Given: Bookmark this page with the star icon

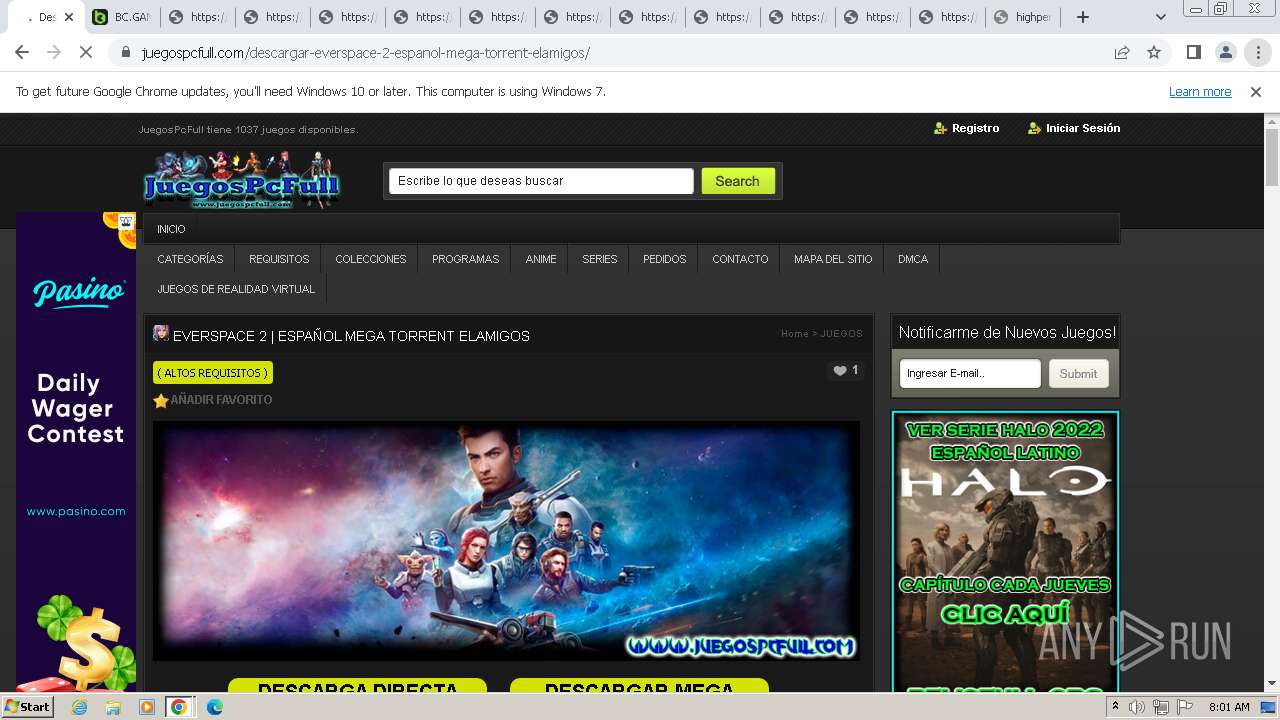Looking at the screenshot, I should [x=1154, y=52].
